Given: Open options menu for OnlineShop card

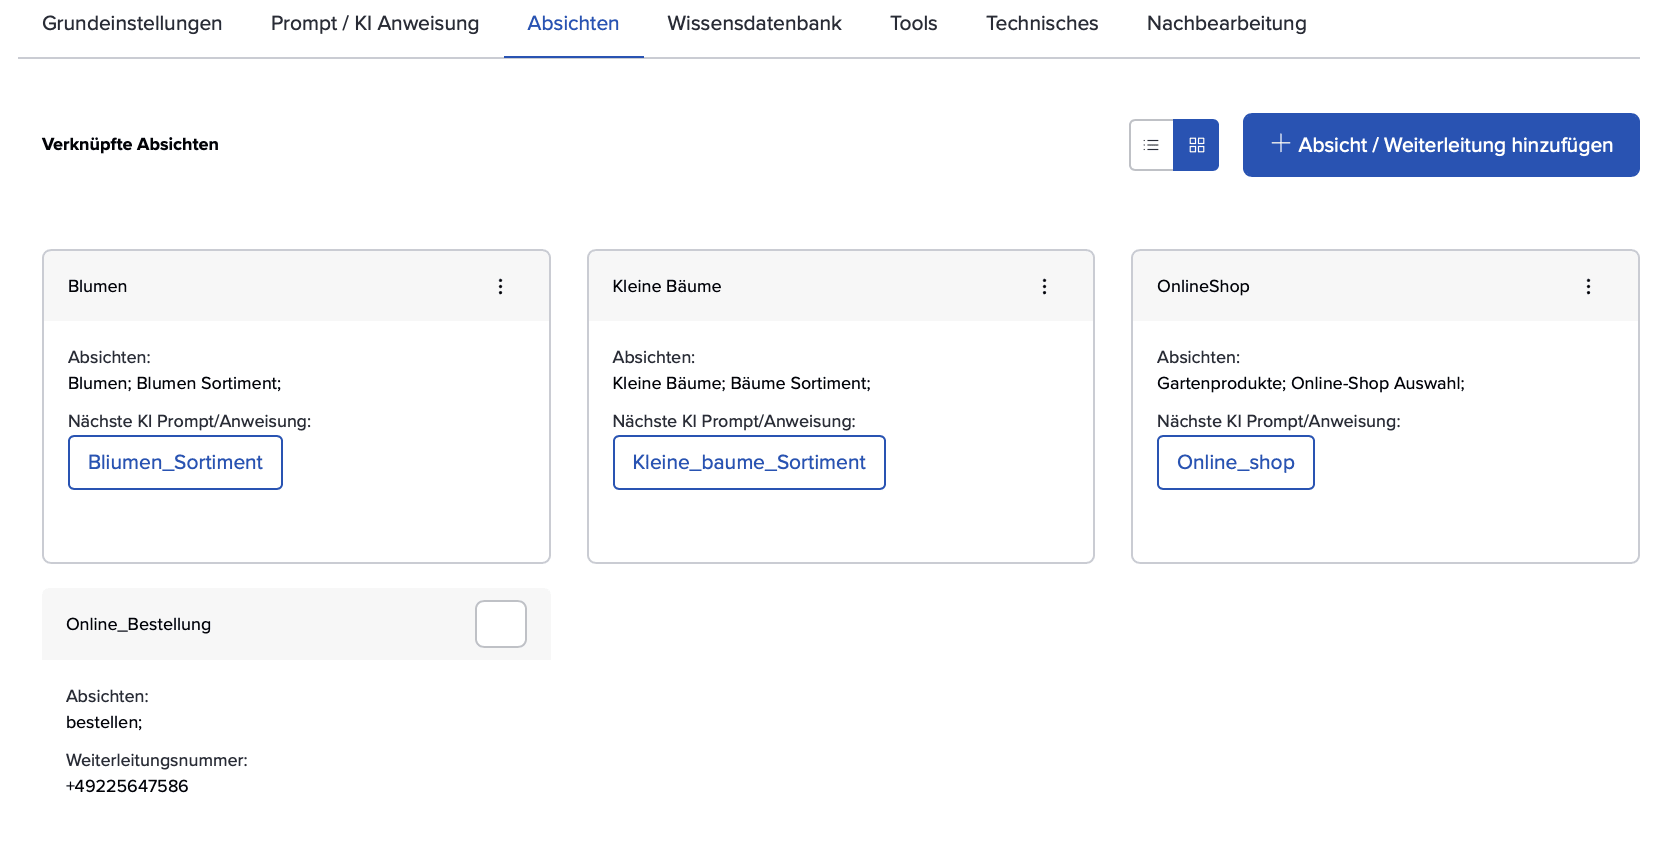Looking at the screenshot, I should tap(1588, 287).
